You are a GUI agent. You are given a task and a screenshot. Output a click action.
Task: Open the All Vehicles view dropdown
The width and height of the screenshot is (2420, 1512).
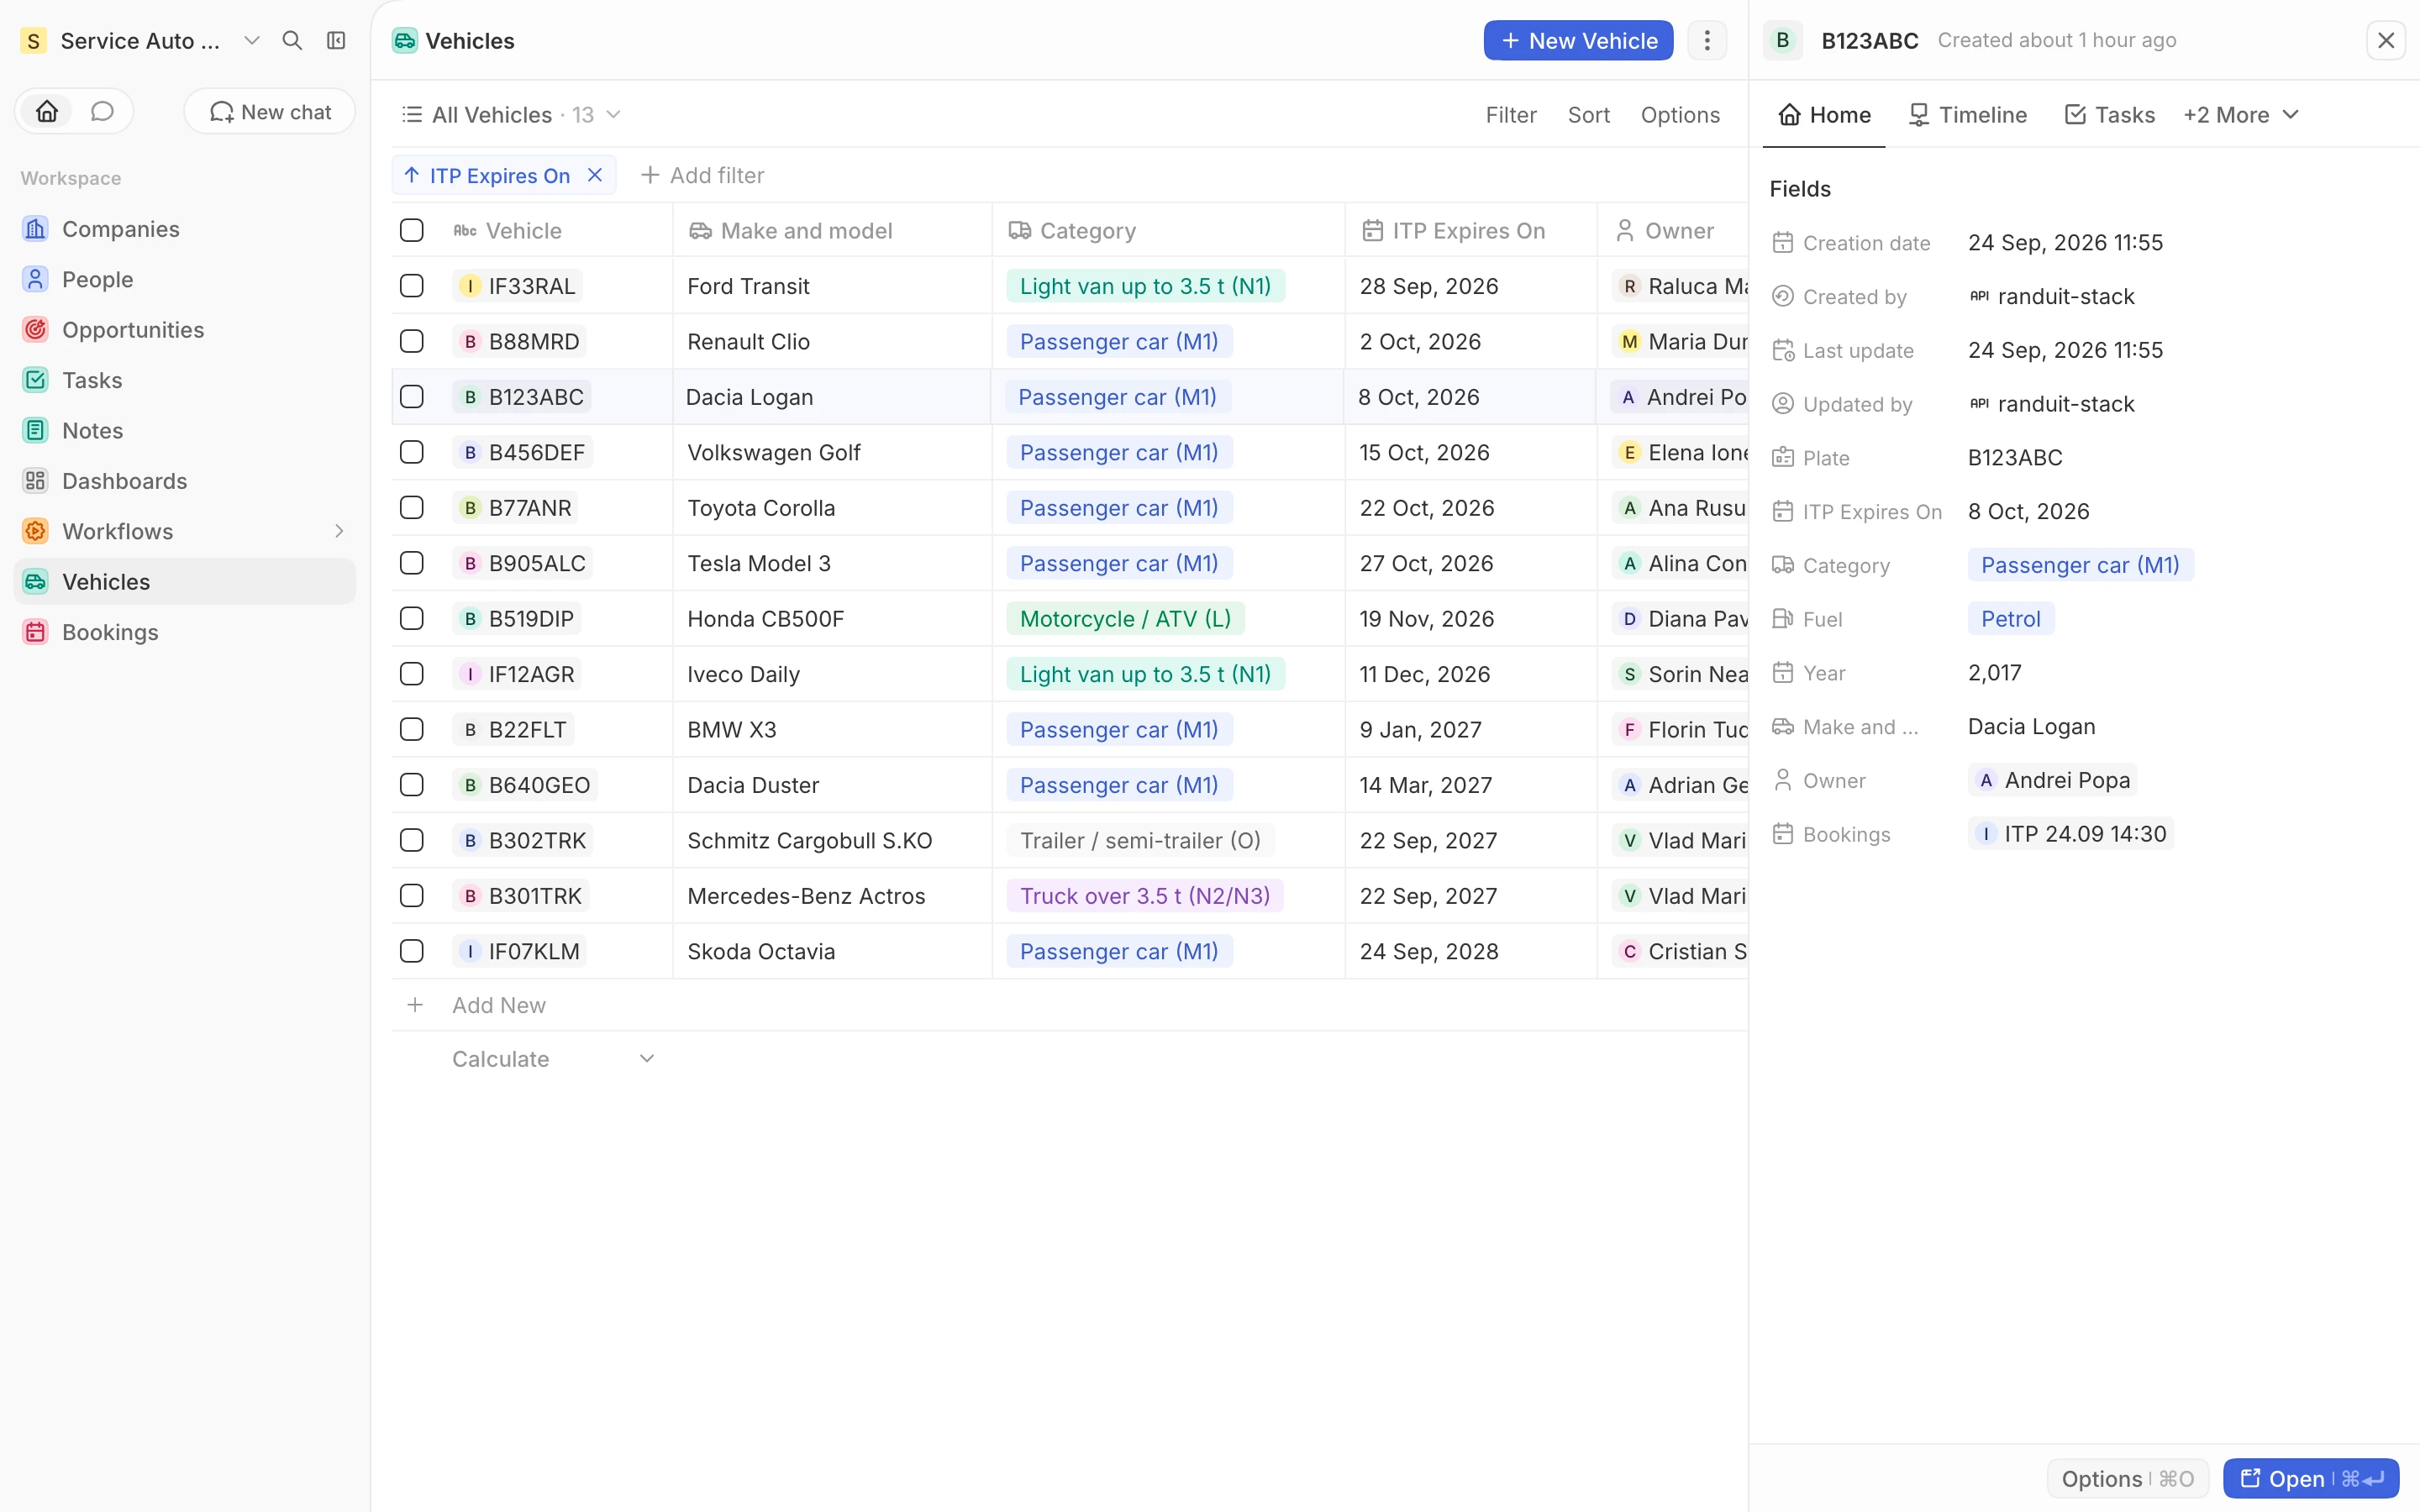(510, 115)
